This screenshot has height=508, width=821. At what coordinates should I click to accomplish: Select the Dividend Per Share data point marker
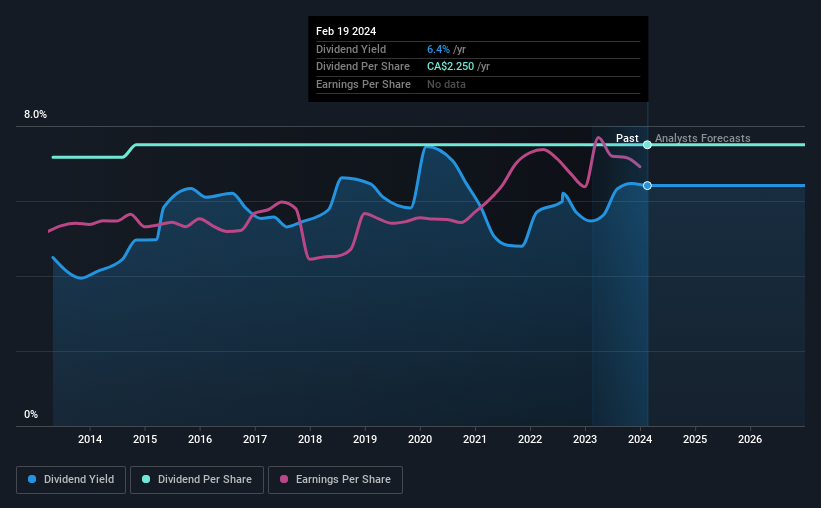click(x=647, y=145)
